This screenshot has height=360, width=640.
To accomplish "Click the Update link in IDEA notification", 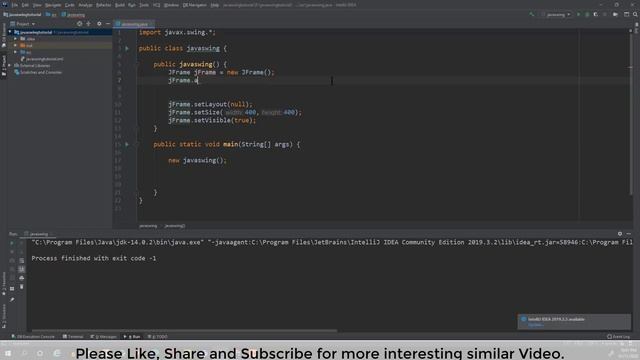I will click(535, 325).
